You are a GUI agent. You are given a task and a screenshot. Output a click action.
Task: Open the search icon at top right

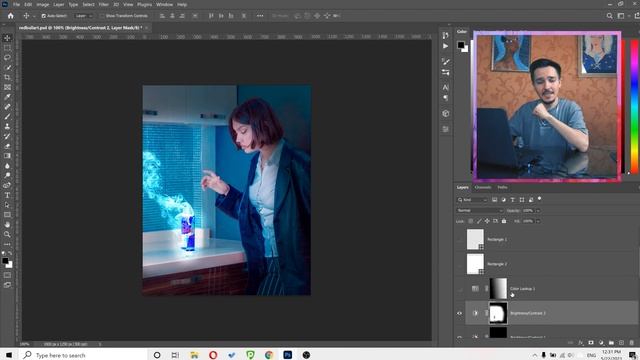click(609, 16)
